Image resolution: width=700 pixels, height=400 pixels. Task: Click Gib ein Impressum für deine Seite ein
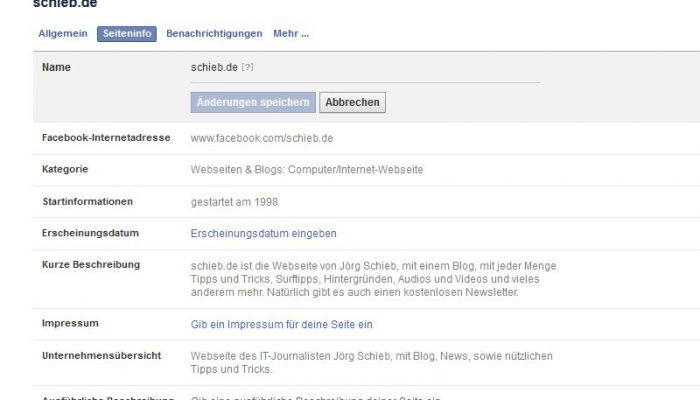tap(281, 325)
